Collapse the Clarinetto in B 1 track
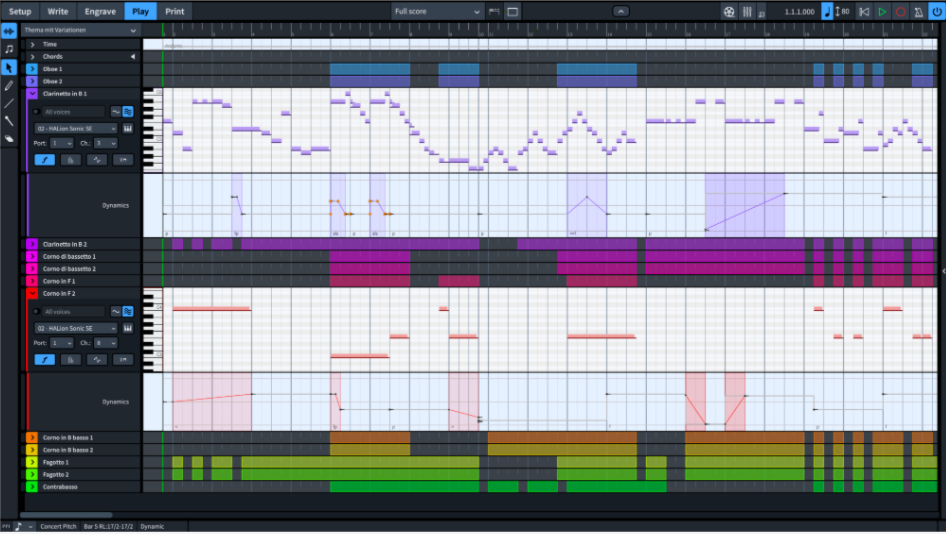The width and height of the screenshot is (946, 534). point(32,93)
